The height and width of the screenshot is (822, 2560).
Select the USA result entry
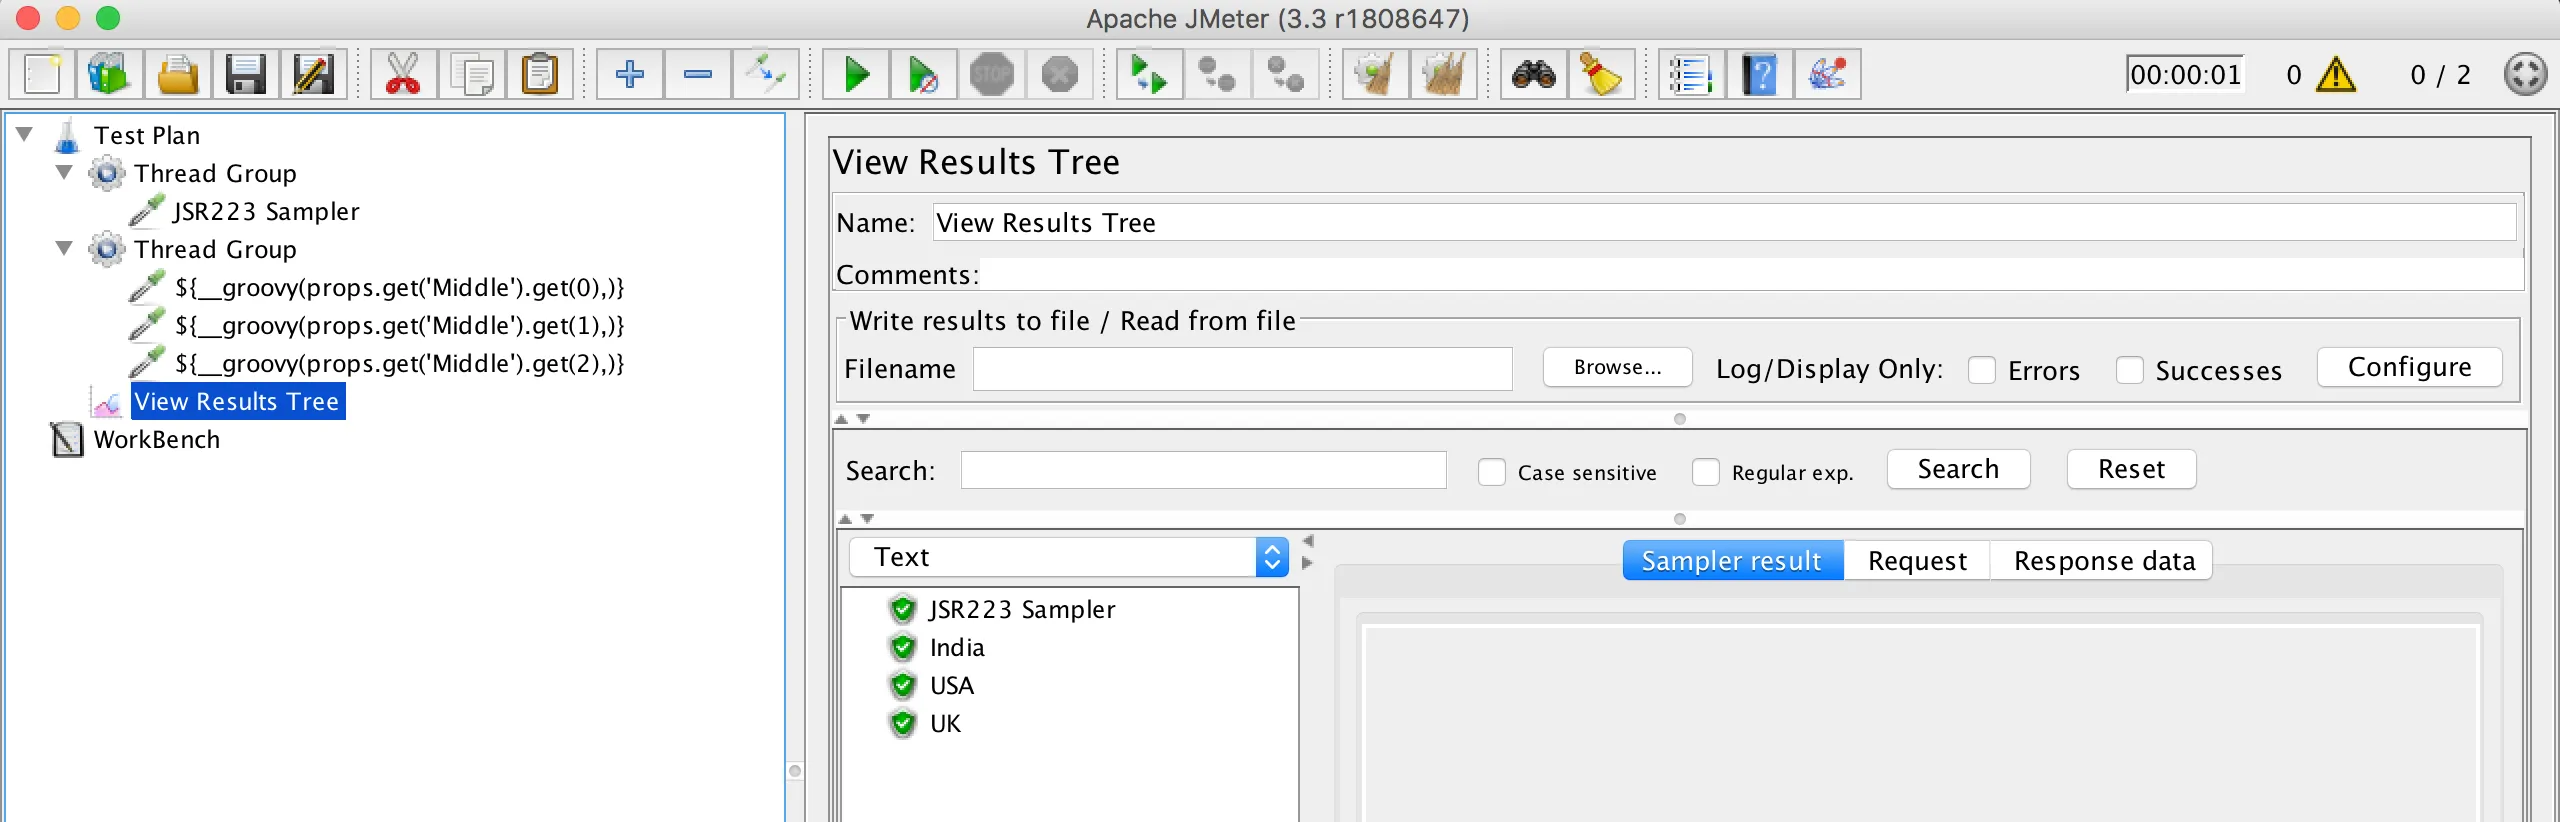pos(951,685)
